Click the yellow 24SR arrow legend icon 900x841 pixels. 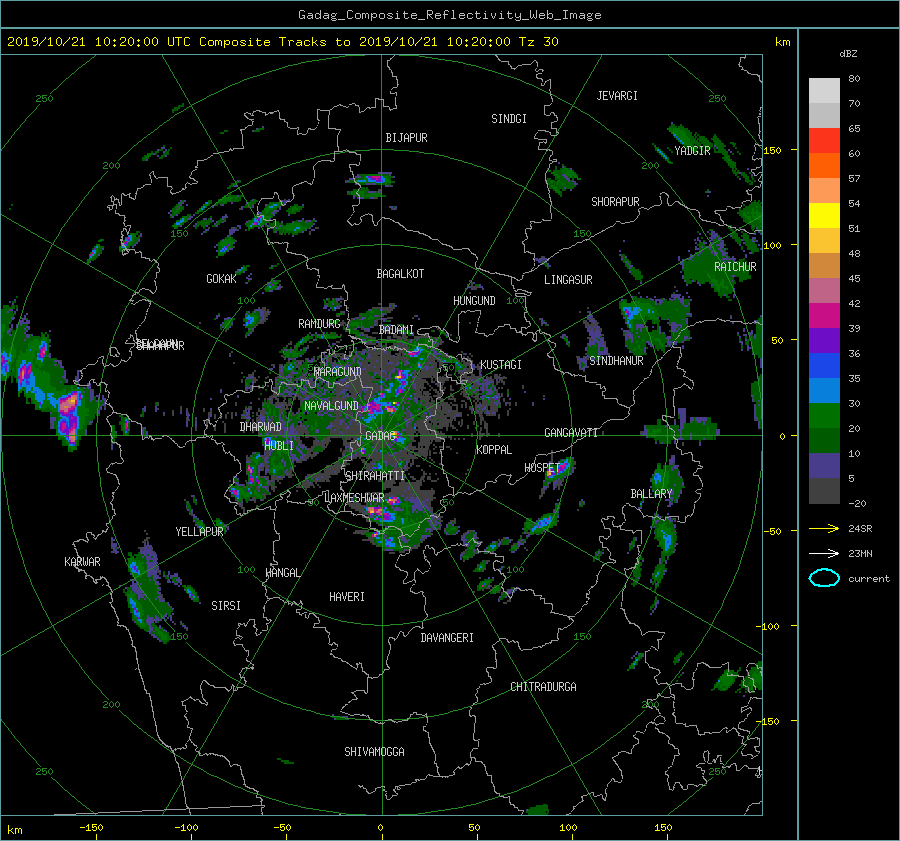tap(824, 528)
